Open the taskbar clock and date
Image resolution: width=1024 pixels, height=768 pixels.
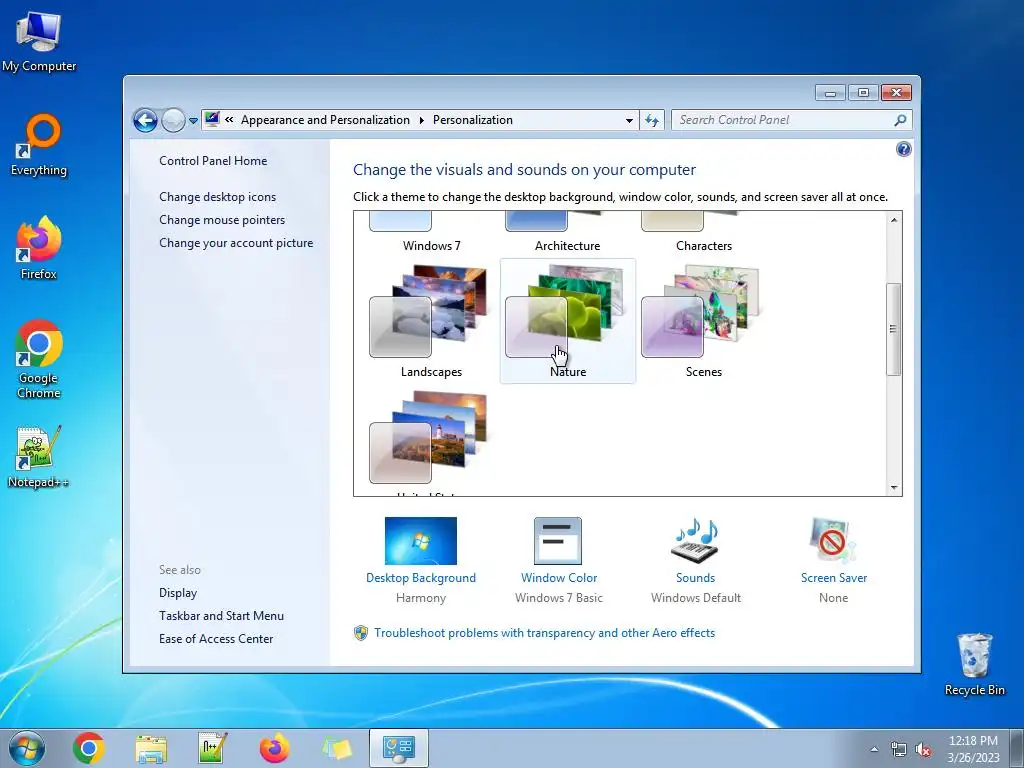(x=974, y=749)
